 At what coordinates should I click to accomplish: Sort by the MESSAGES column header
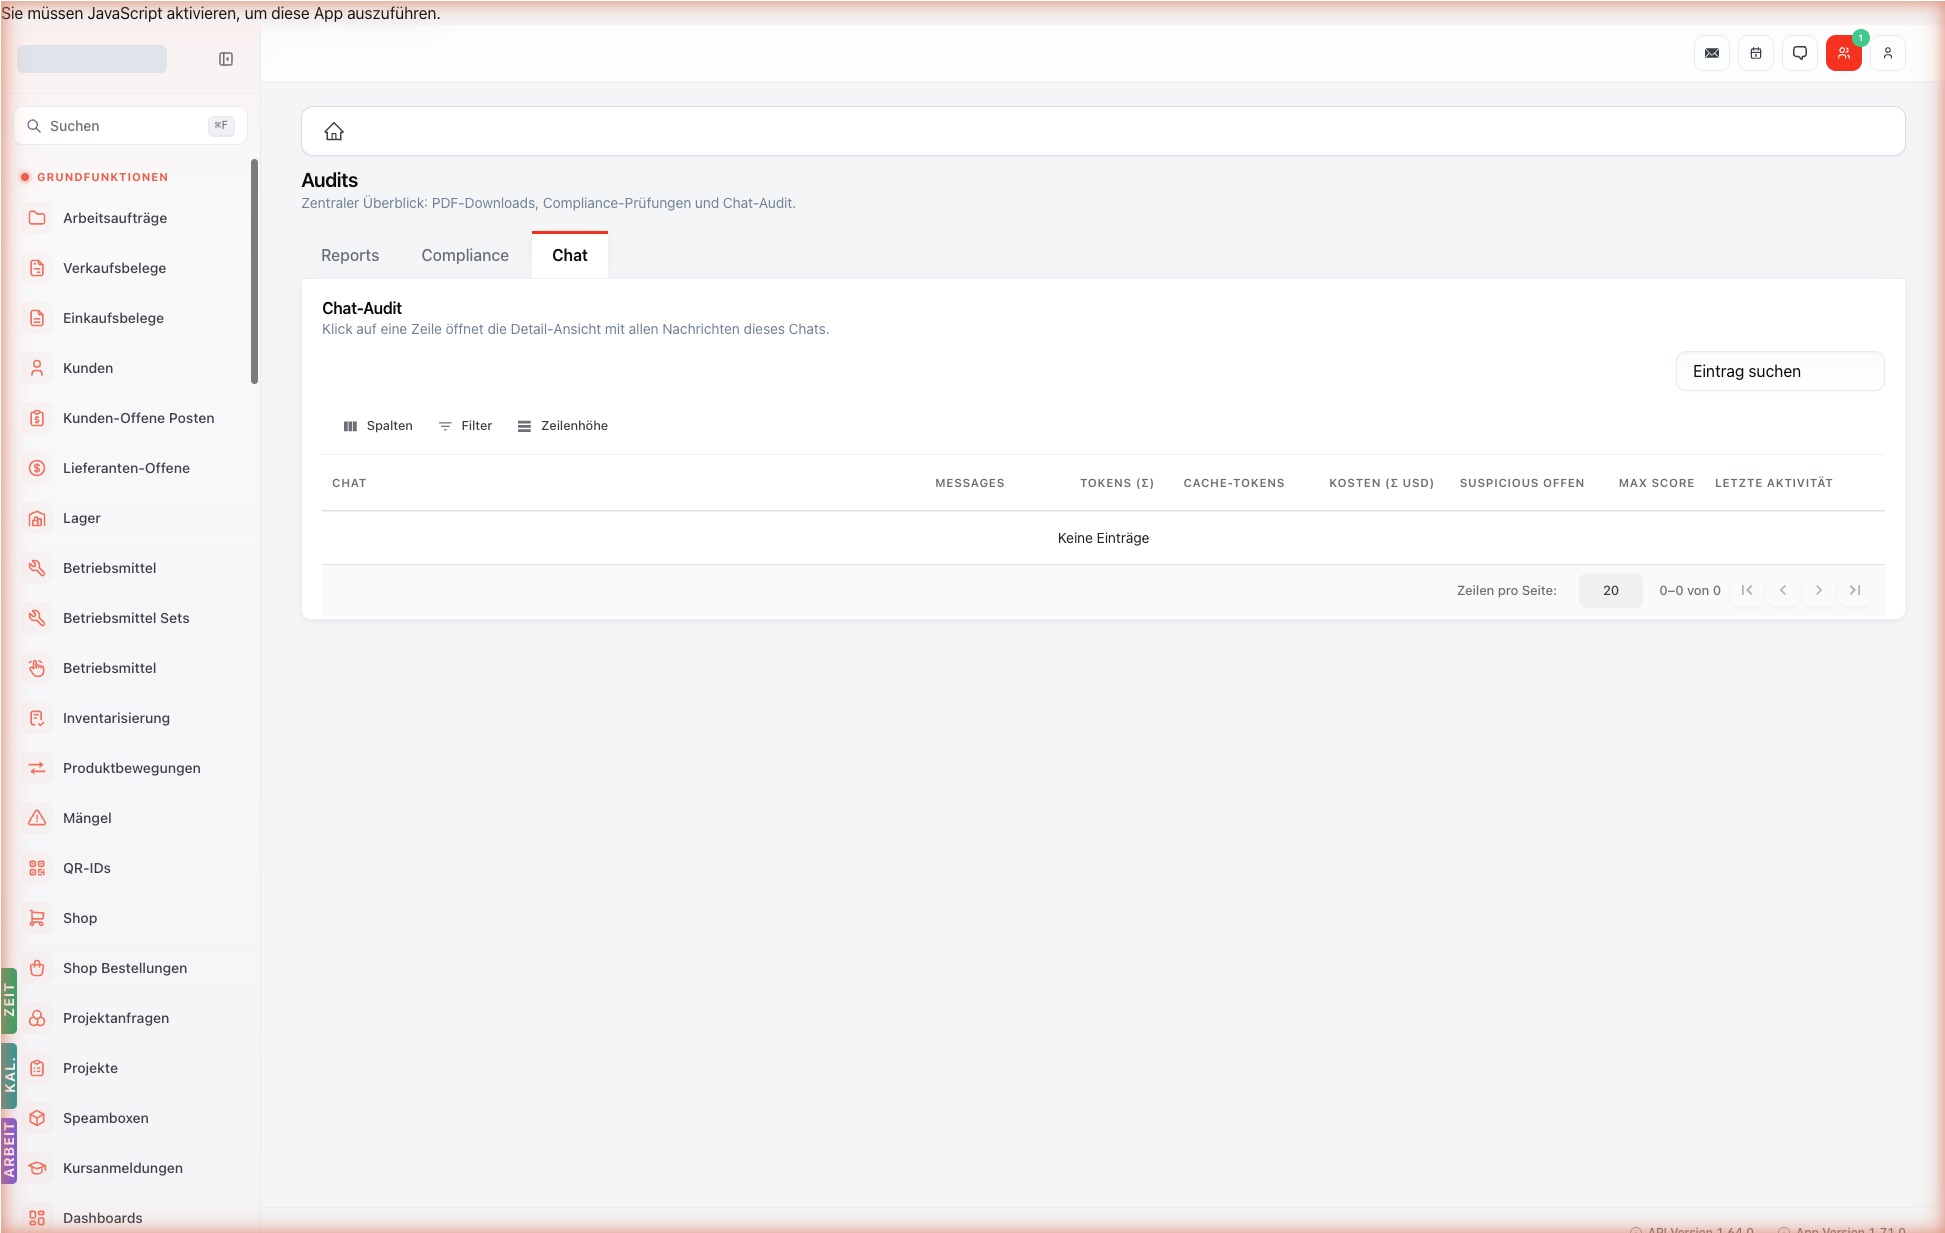point(970,483)
